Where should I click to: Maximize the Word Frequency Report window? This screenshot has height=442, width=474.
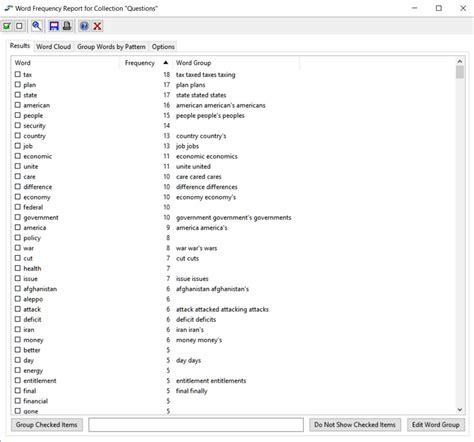(x=439, y=8)
